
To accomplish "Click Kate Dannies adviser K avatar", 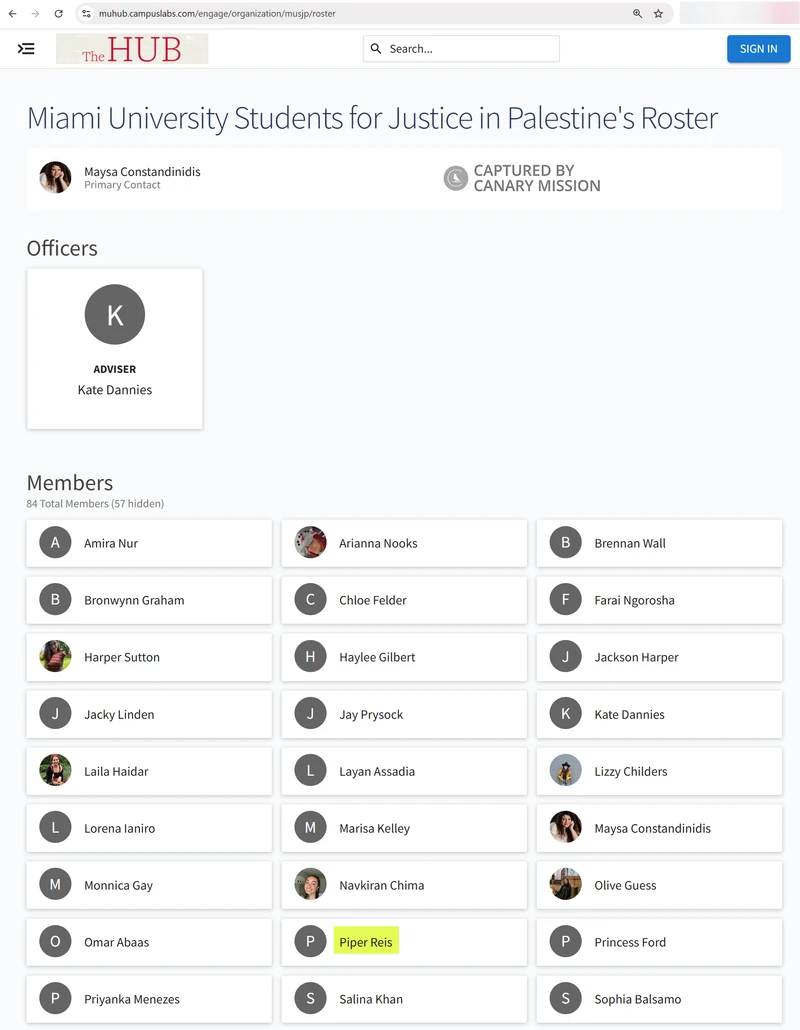I will [115, 314].
